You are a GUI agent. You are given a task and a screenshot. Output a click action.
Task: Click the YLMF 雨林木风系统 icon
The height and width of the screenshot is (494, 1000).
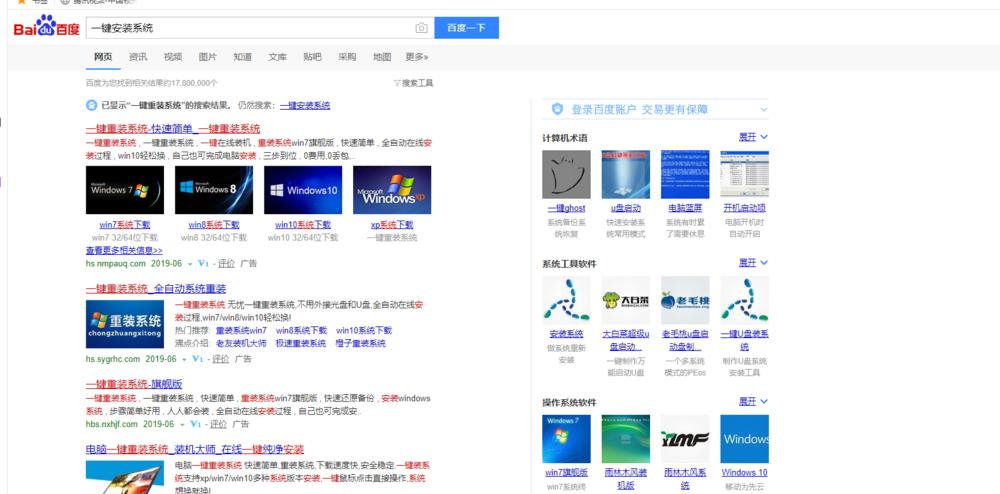pos(685,439)
